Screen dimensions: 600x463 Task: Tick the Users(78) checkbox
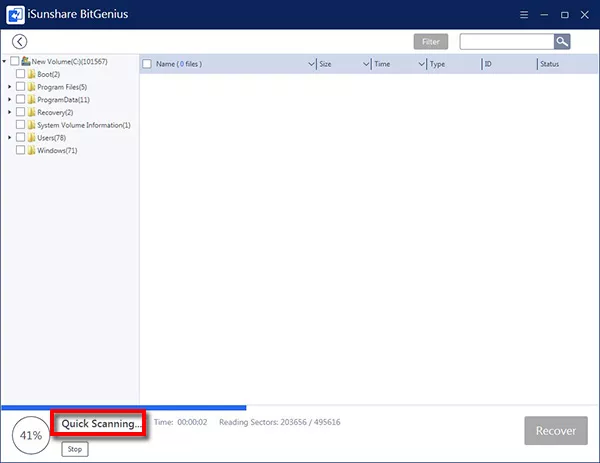(x=20, y=137)
